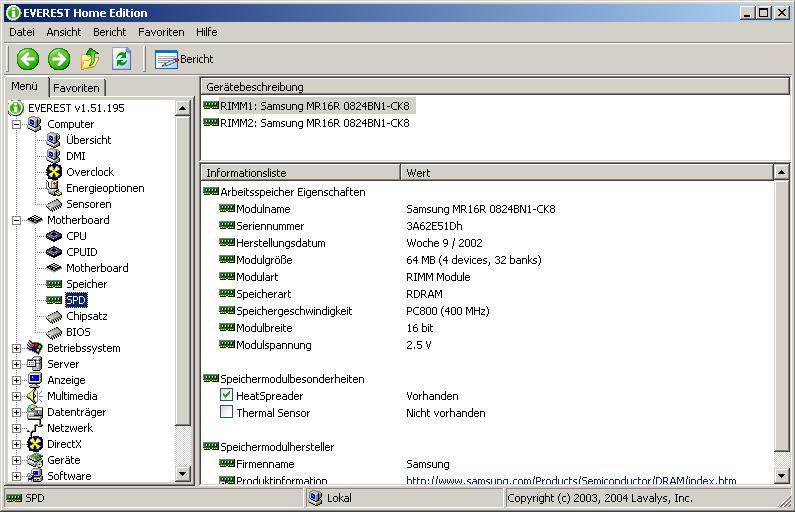This screenshot has height=512, width=795.
Task: Switch to the Favoriten tab
Action: pyautogui.click(x=77, y=88)
